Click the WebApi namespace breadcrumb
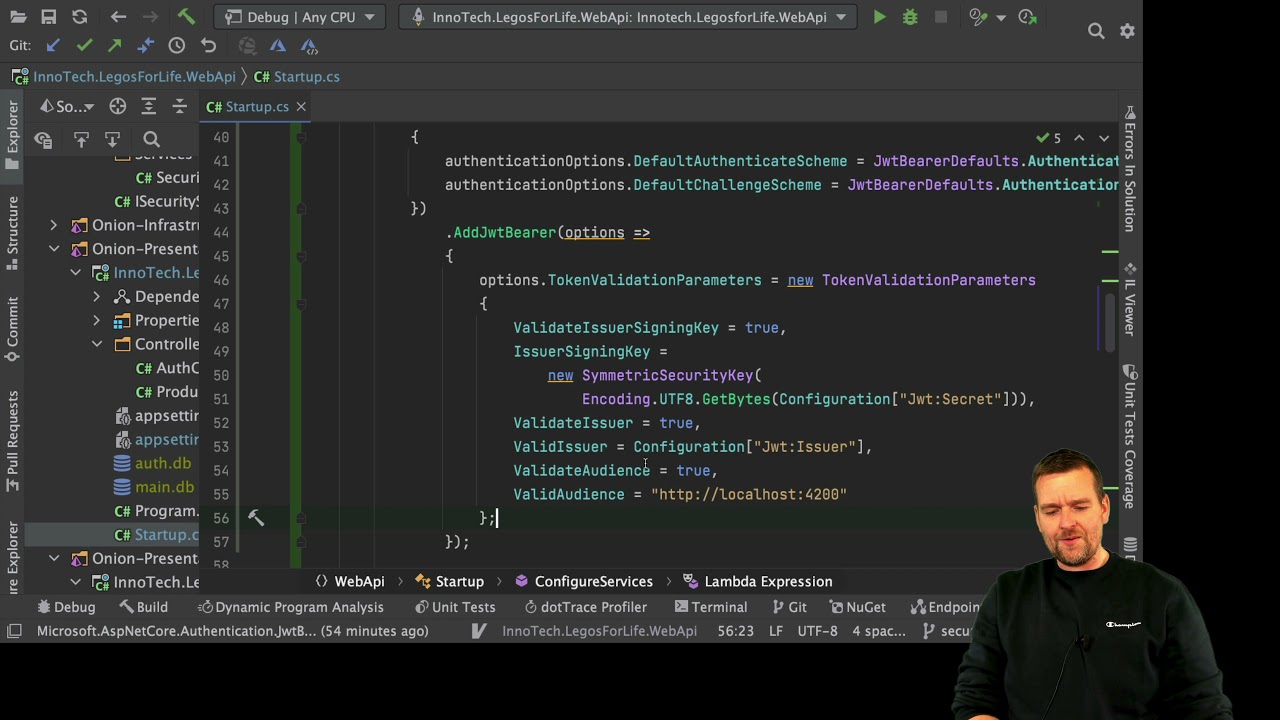 tap(349, 581)
